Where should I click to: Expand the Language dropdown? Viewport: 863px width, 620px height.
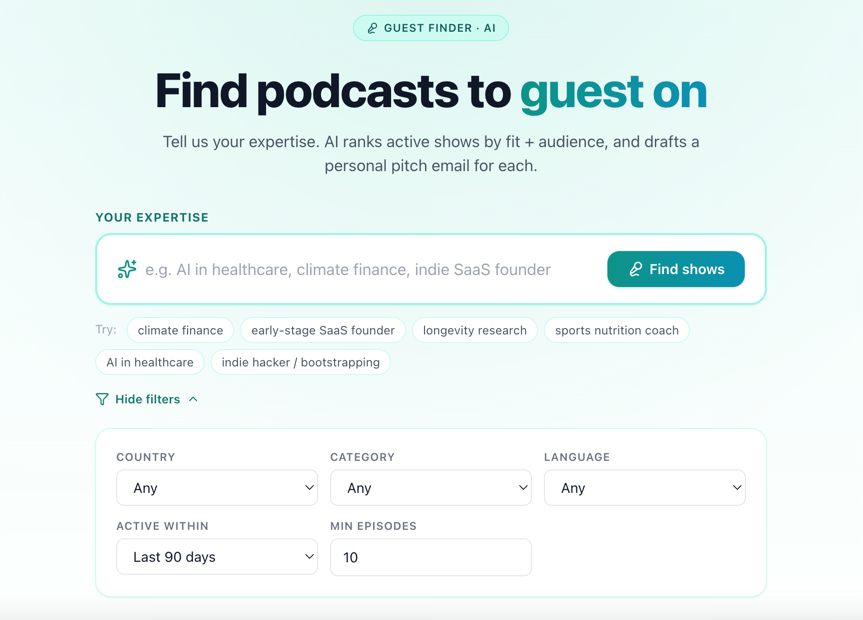coord(645,488)
